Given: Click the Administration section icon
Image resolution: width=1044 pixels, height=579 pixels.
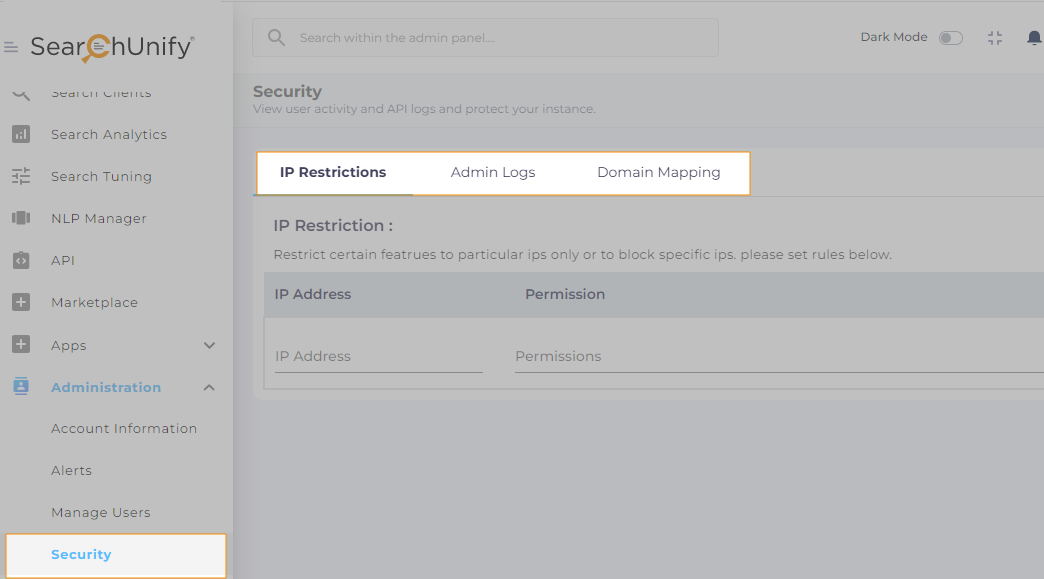Looking at the screenshot, I should point(21,387).
